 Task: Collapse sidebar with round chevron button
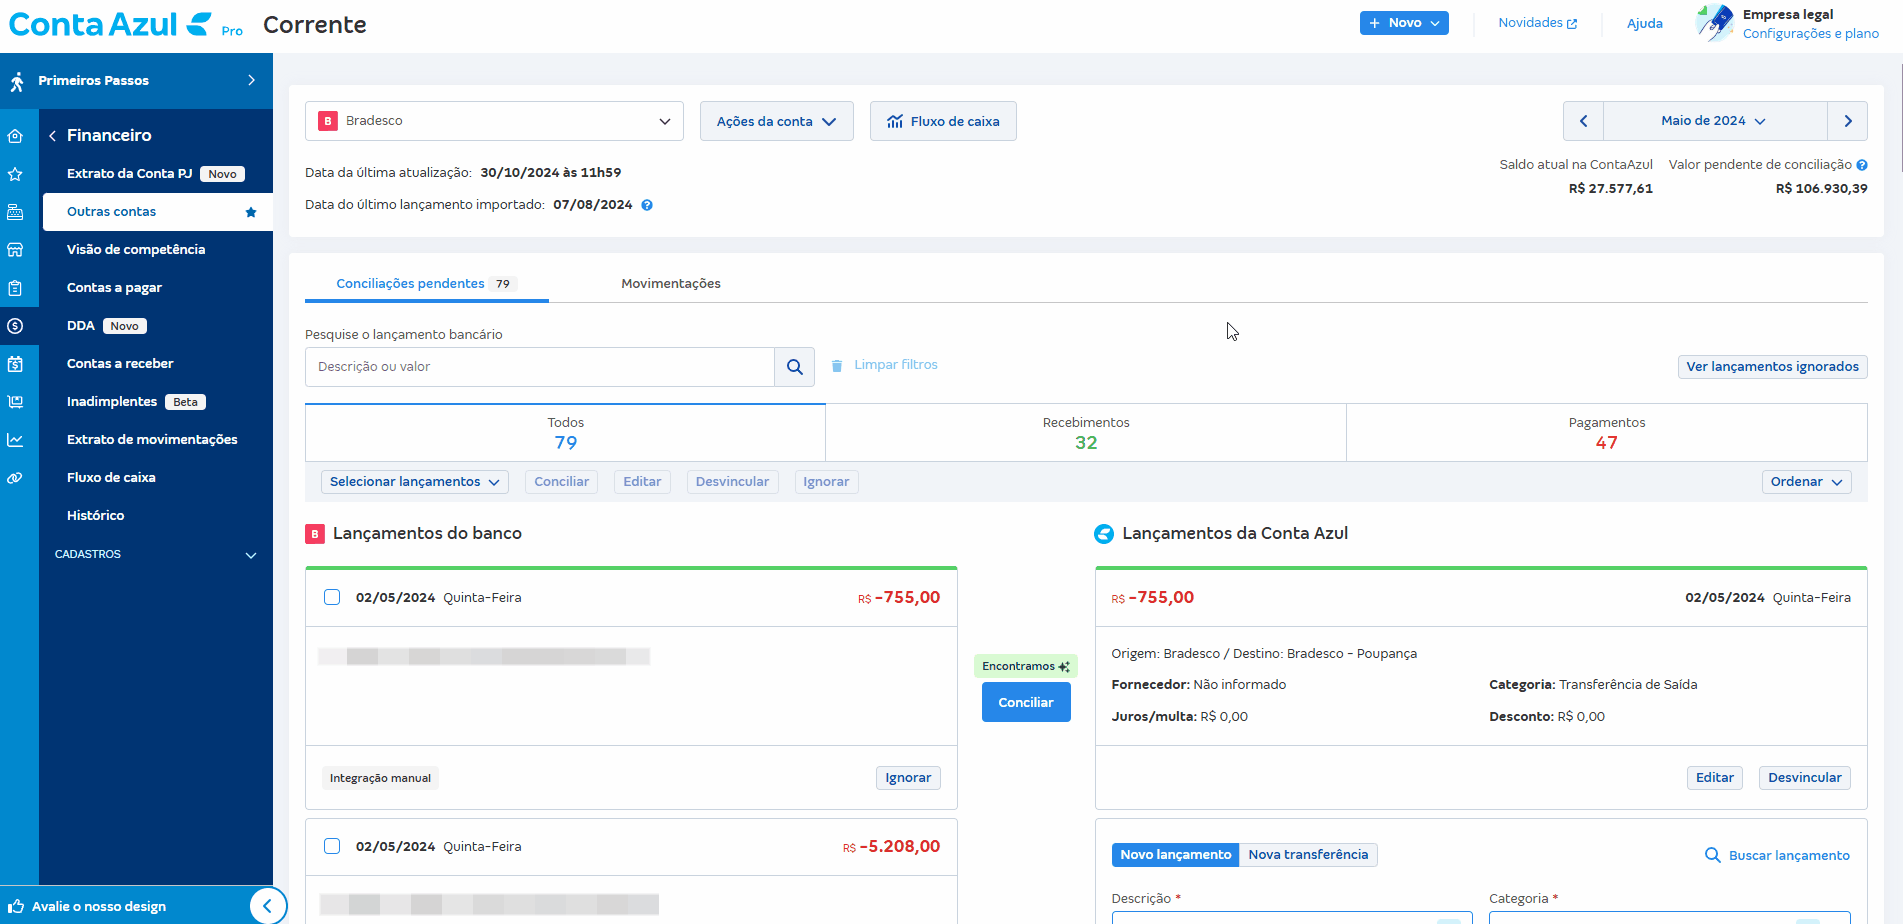click(267, 906)
